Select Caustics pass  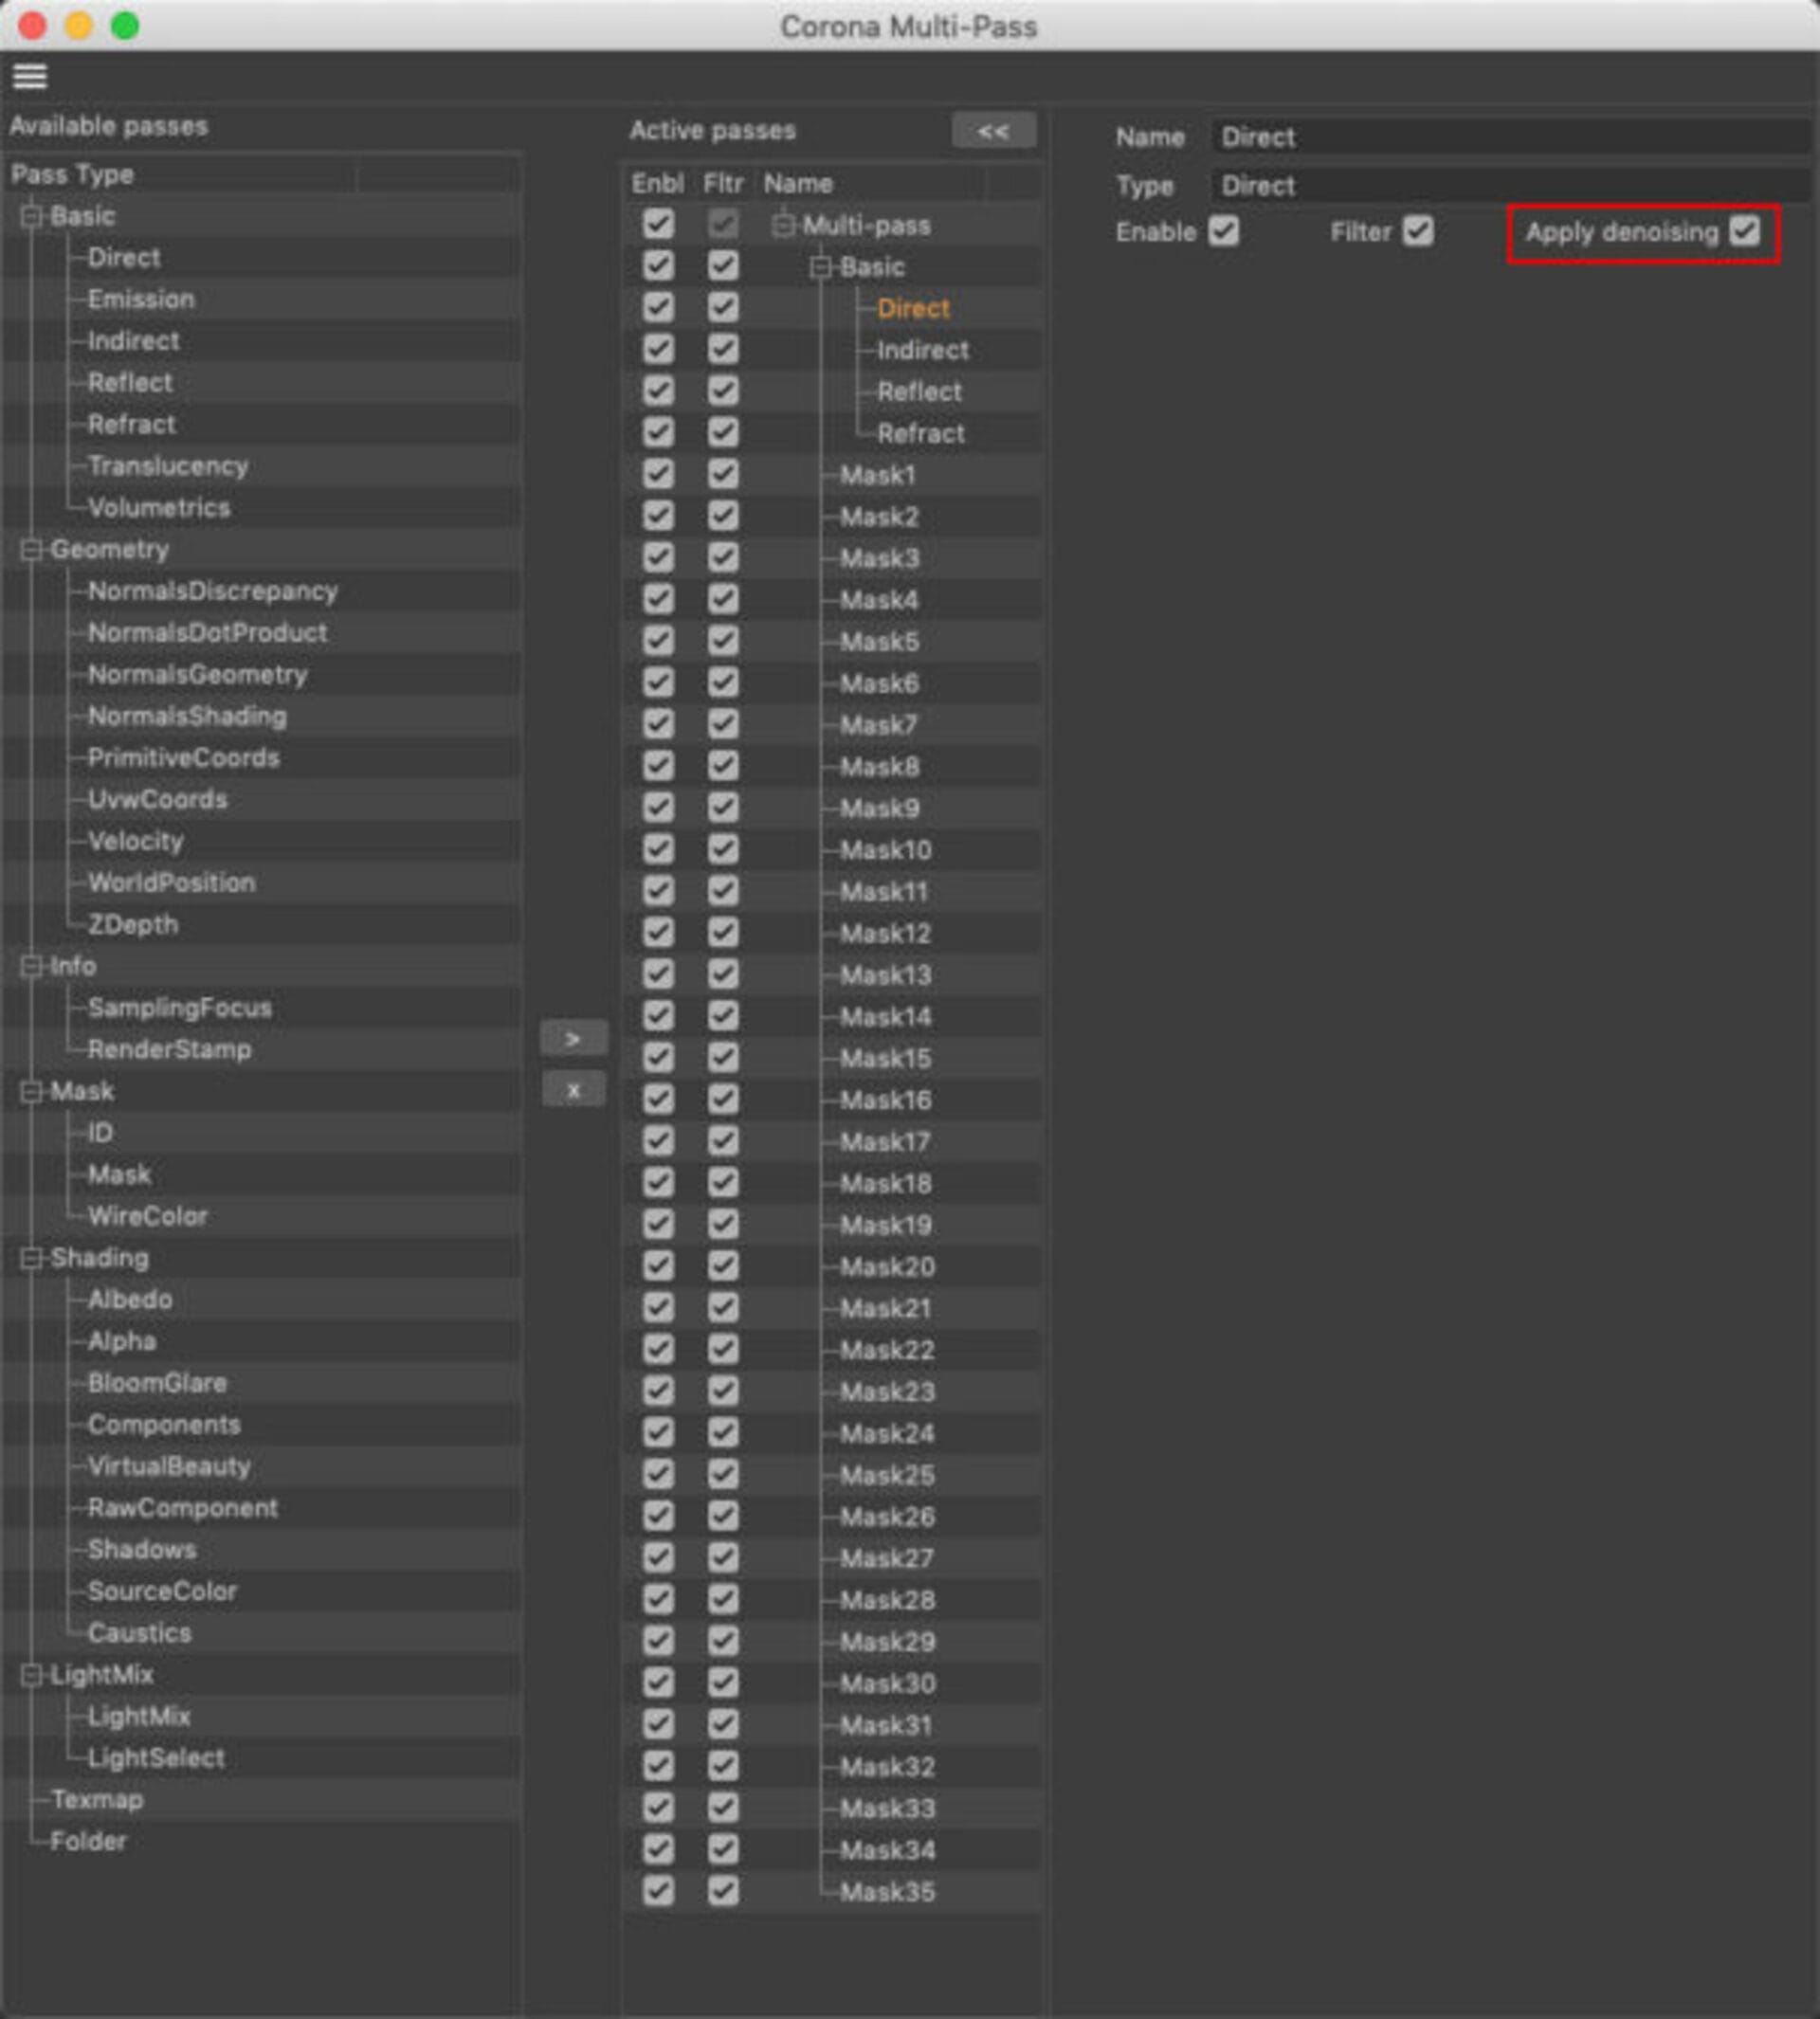click(140, 1633)
